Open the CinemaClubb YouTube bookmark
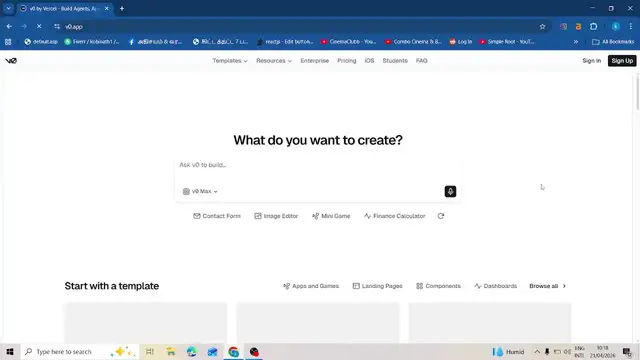This screenshot has width=640, height=360. [349, 42]
